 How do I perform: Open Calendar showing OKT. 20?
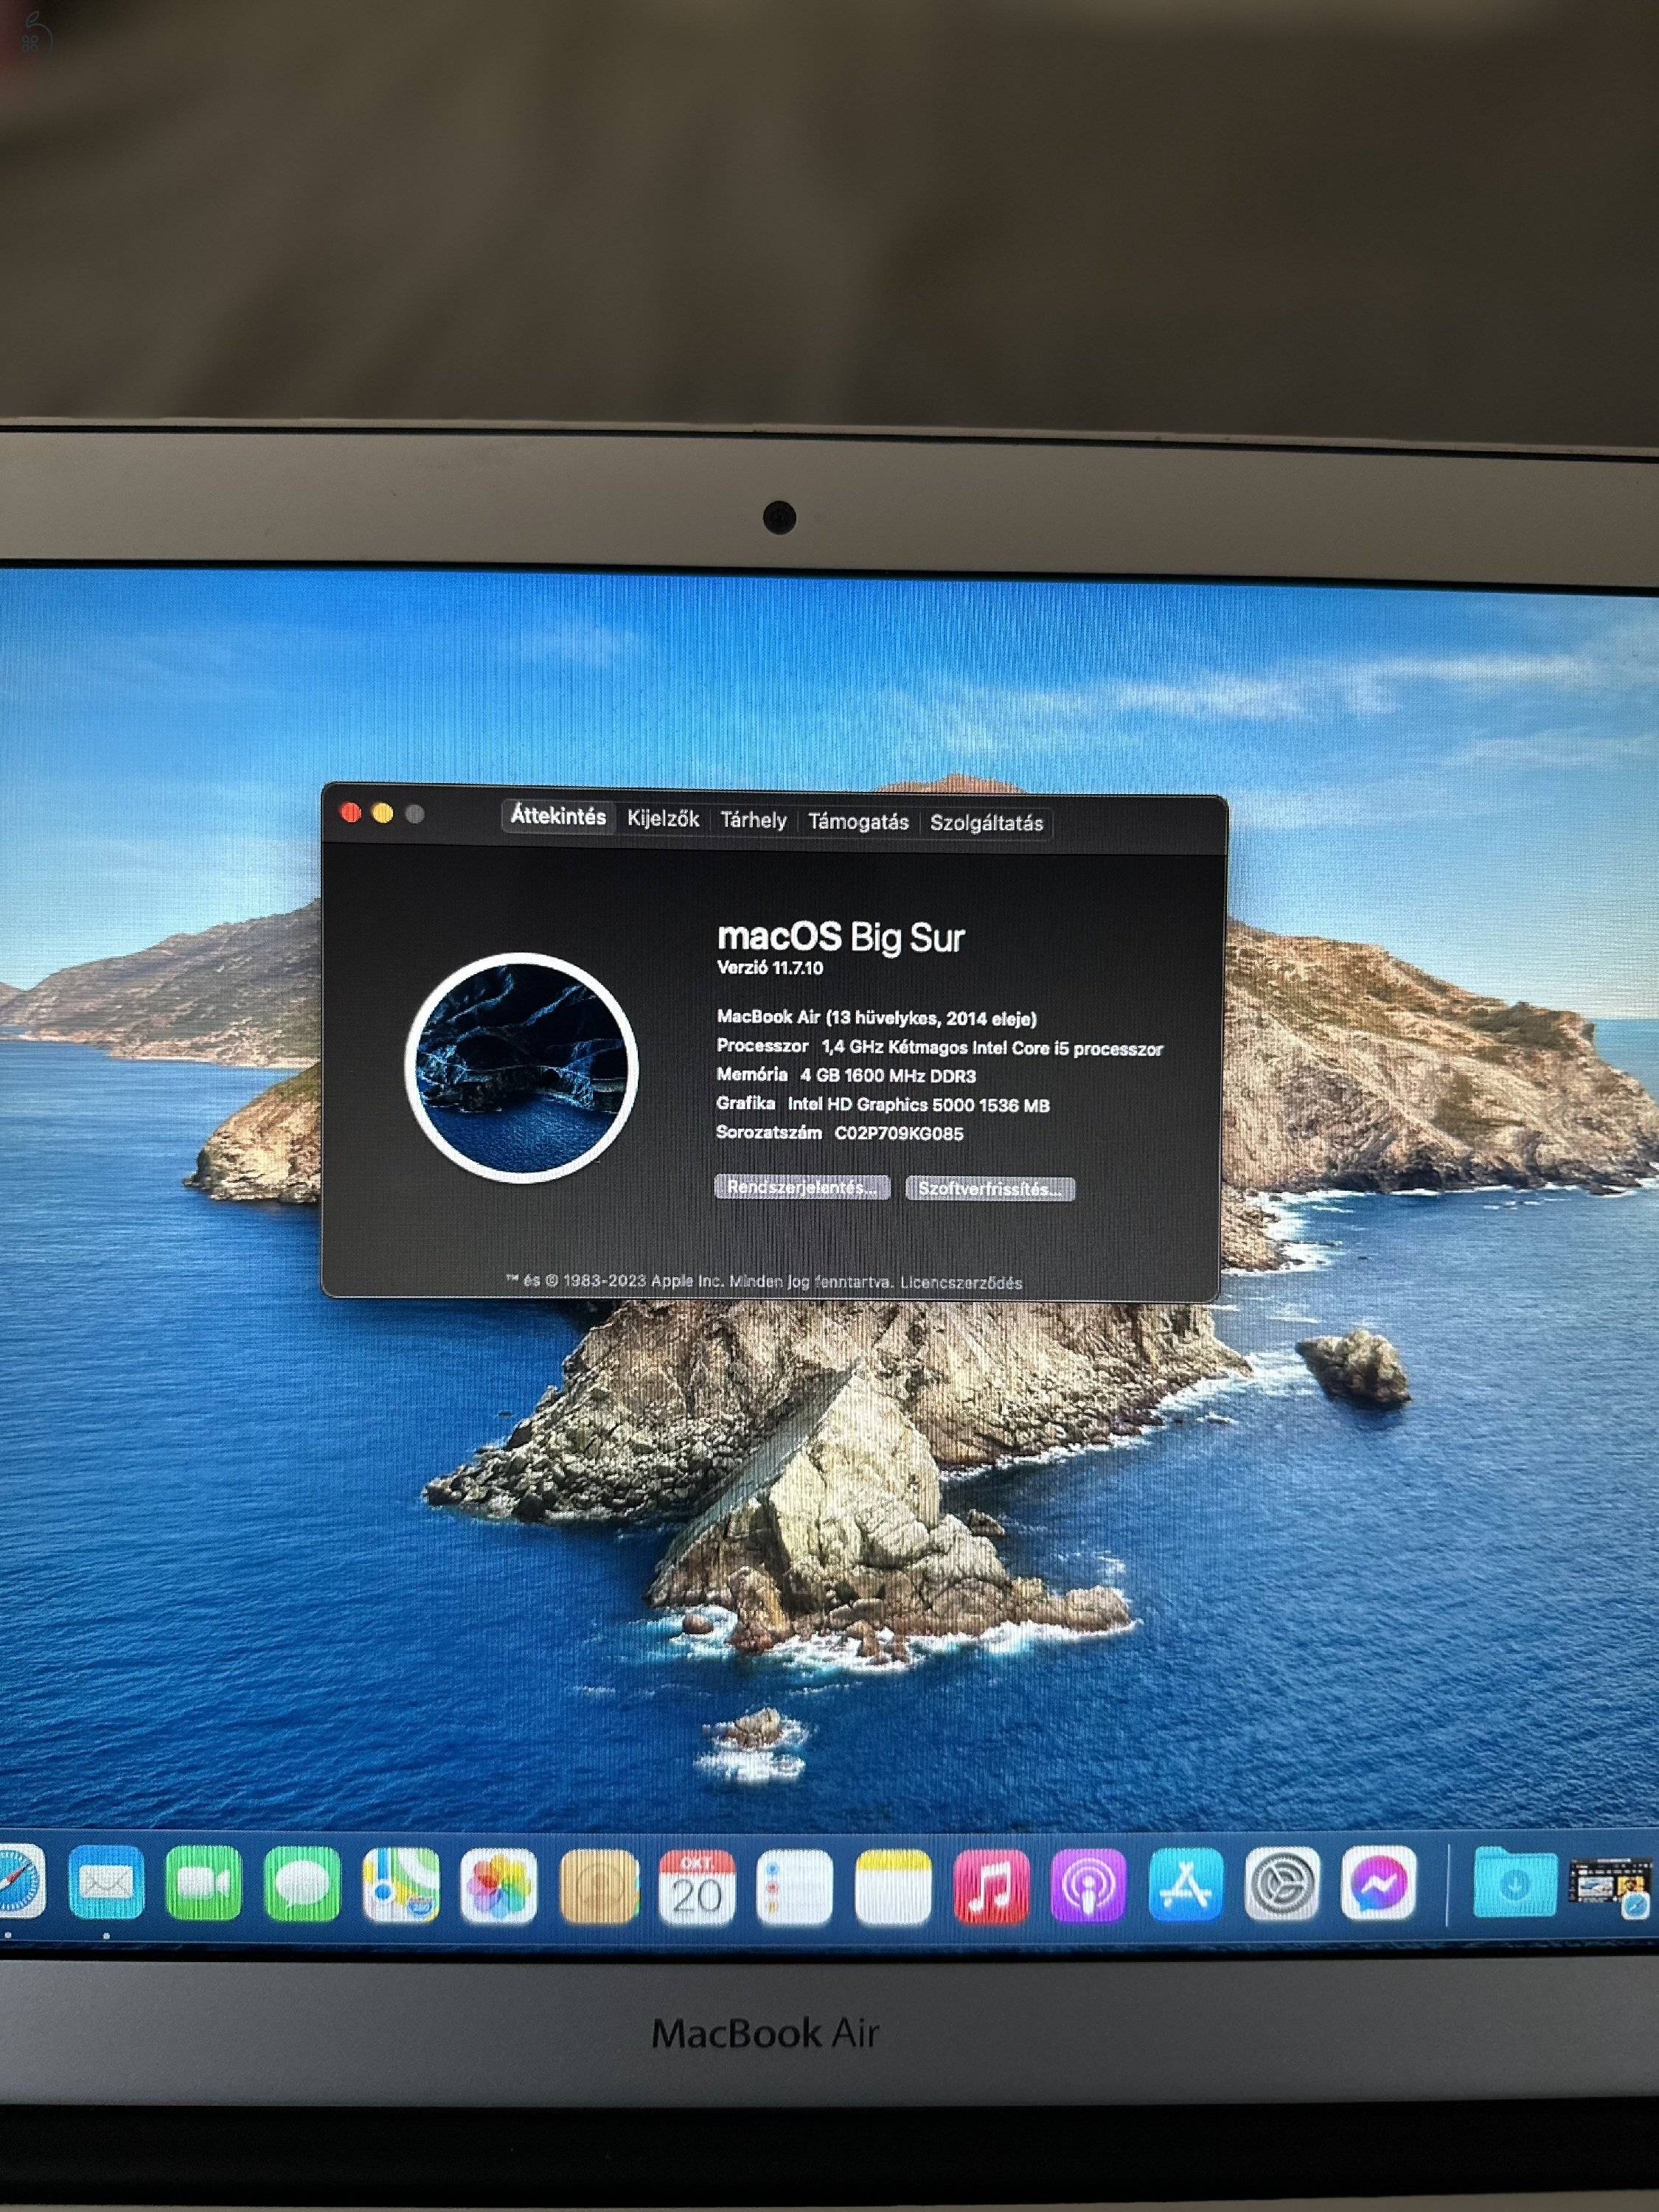pos(697,1888)
